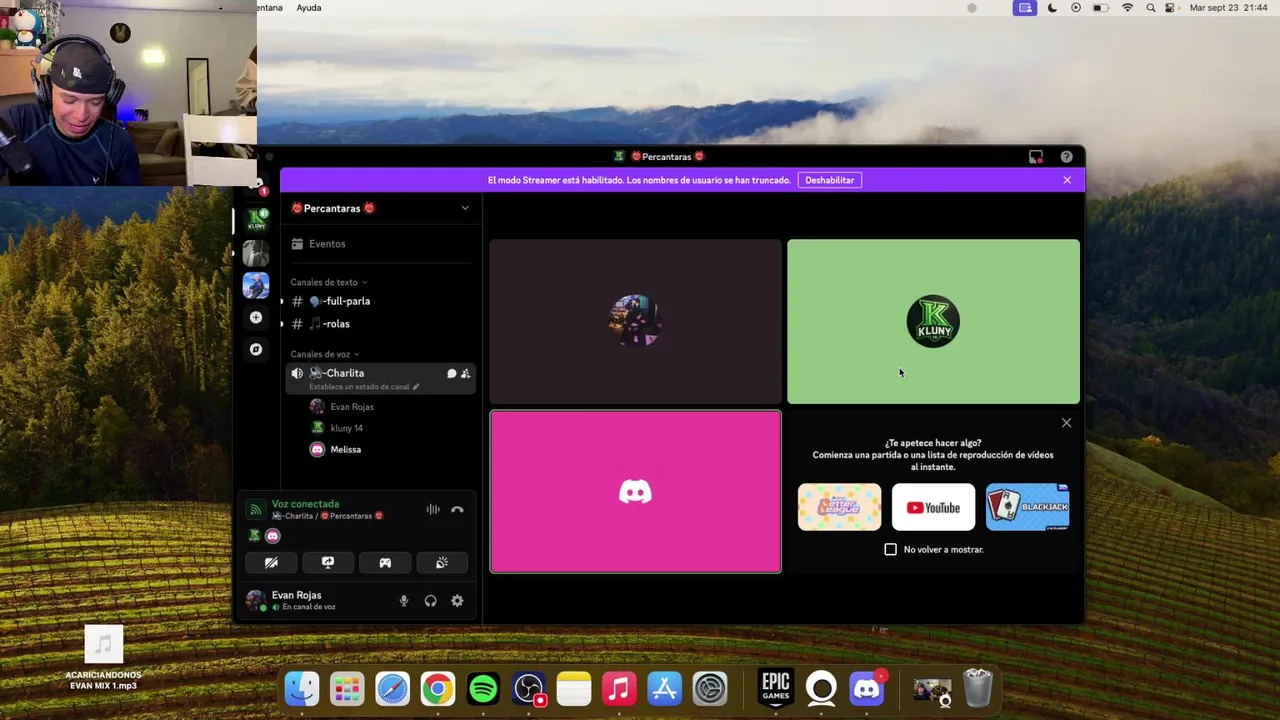The image size is (1280, 720).
Task: Open the Ayuda menu in the menu bar
Action: [x=309, y=8]
